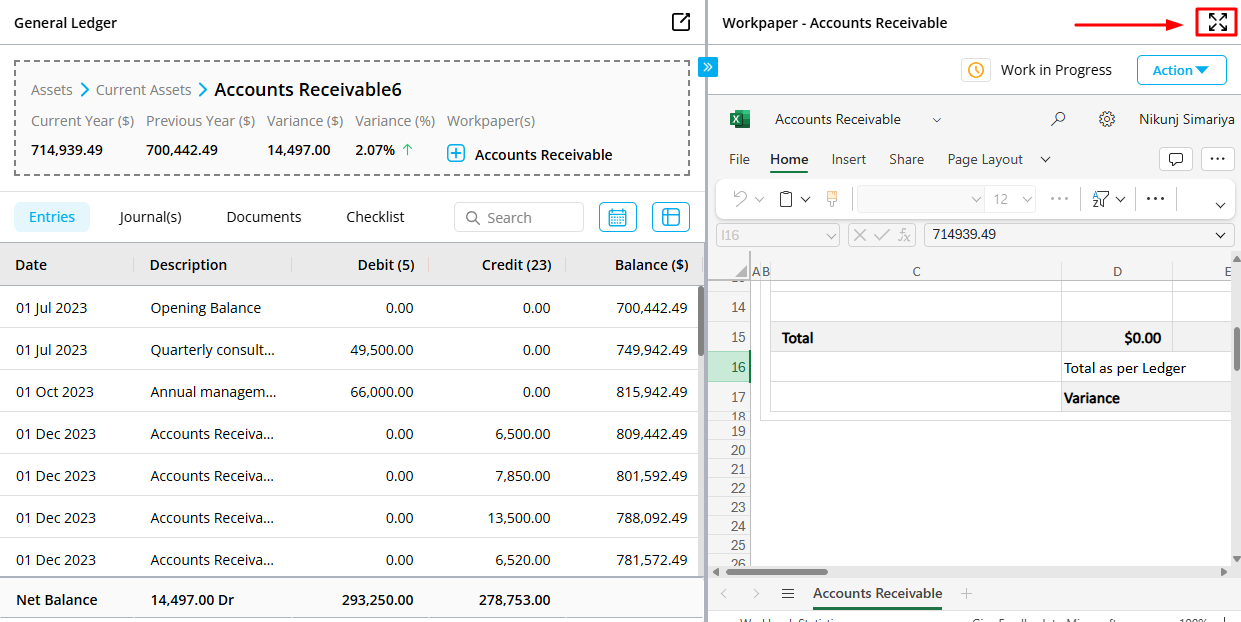Open the workbook name dropdown

click(x=937, y=119)
